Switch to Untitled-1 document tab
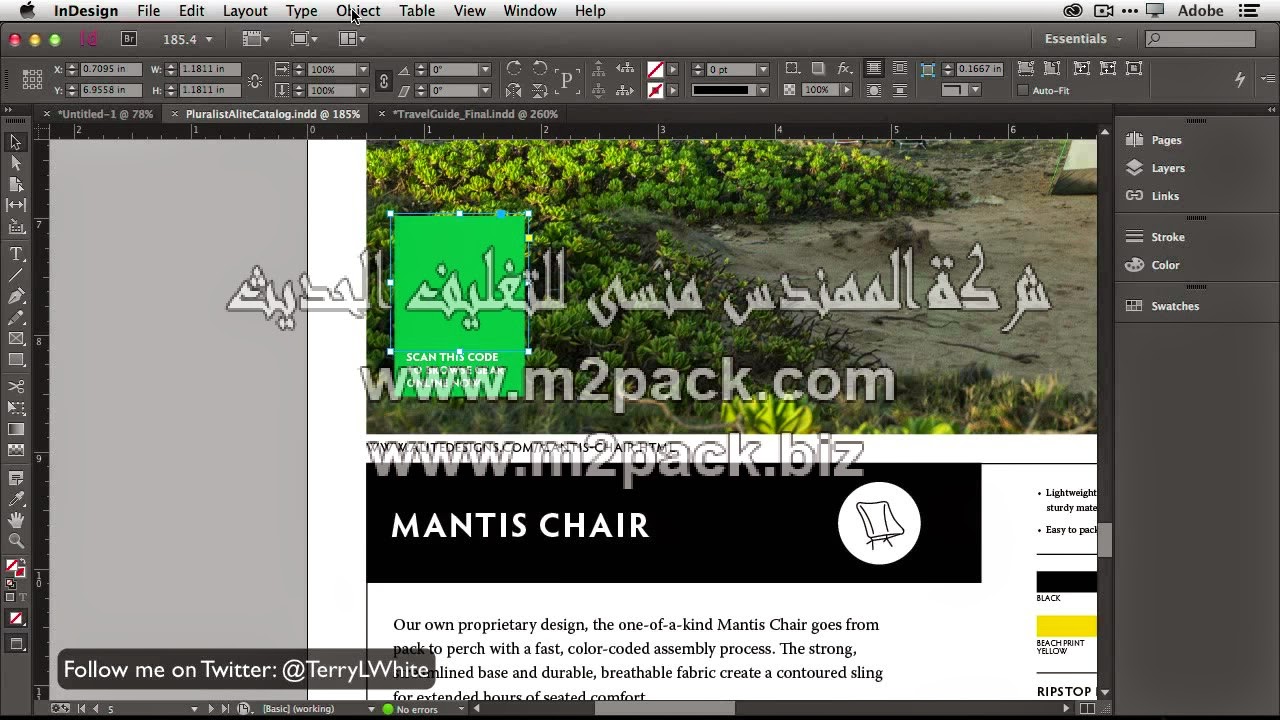This screenshot has width=1280, height=720. pyautogui.click(x=105, y=114)
